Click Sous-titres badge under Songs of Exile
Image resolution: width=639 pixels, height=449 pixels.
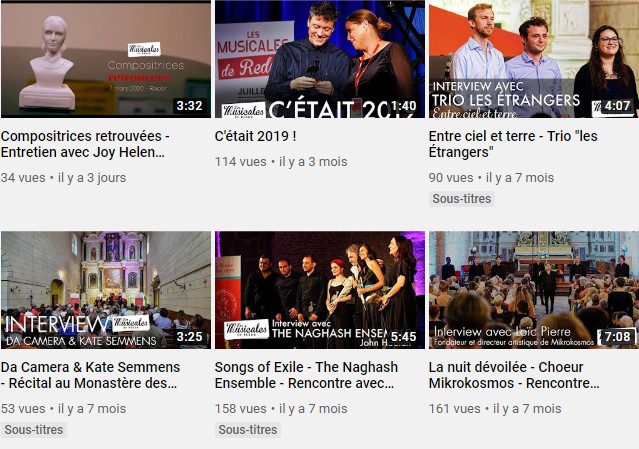pyautogui.click(x=248, y=430)
